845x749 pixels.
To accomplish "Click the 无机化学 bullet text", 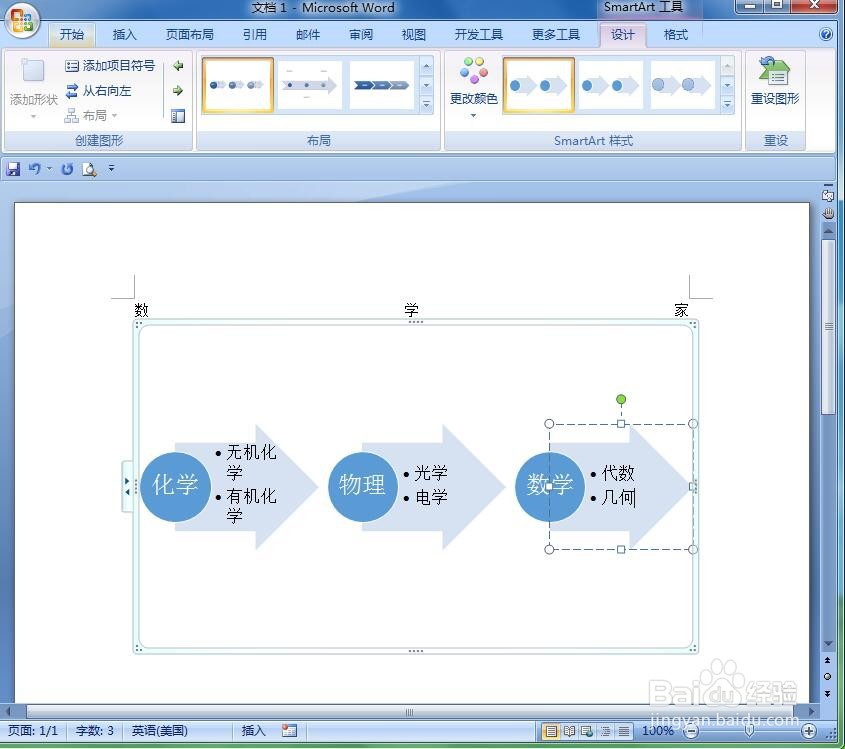I will tap(251, 462).
